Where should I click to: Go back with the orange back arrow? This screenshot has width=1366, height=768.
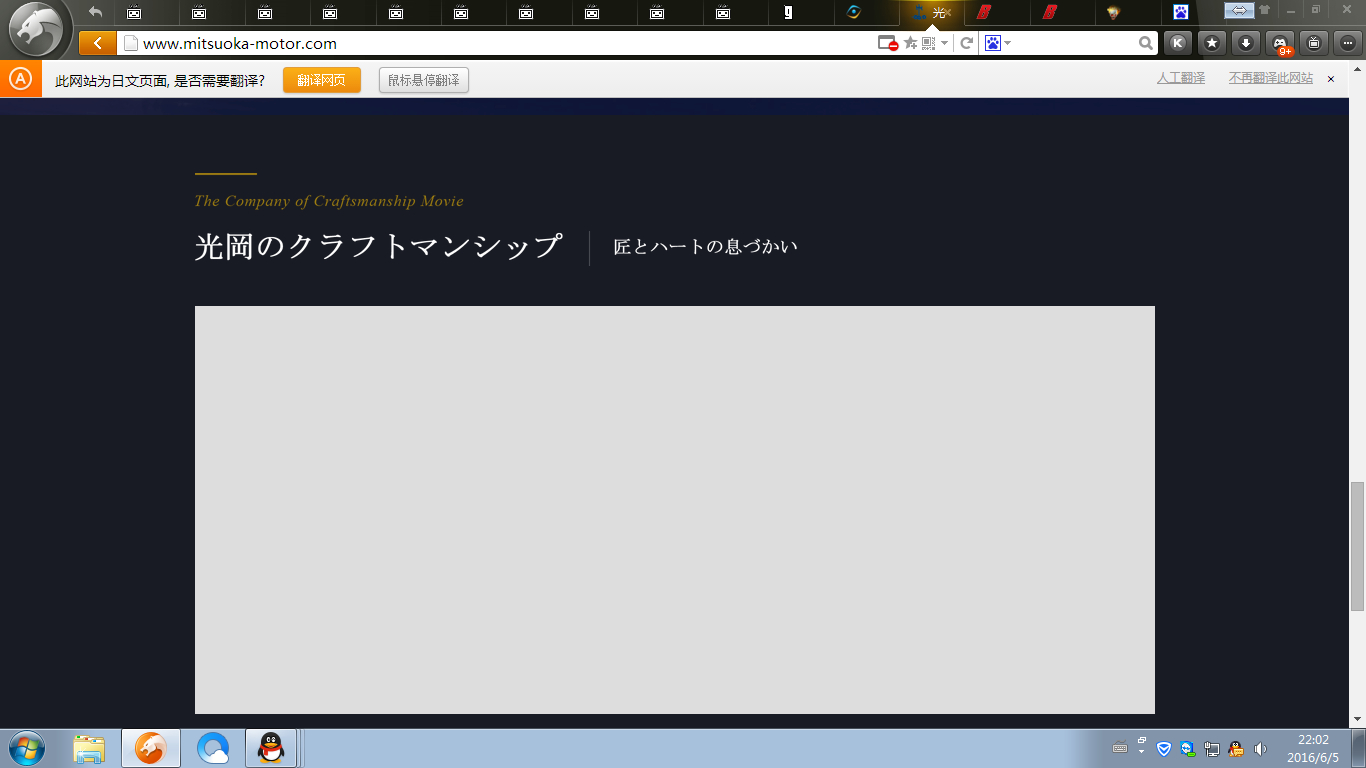[x=97, y=43]
